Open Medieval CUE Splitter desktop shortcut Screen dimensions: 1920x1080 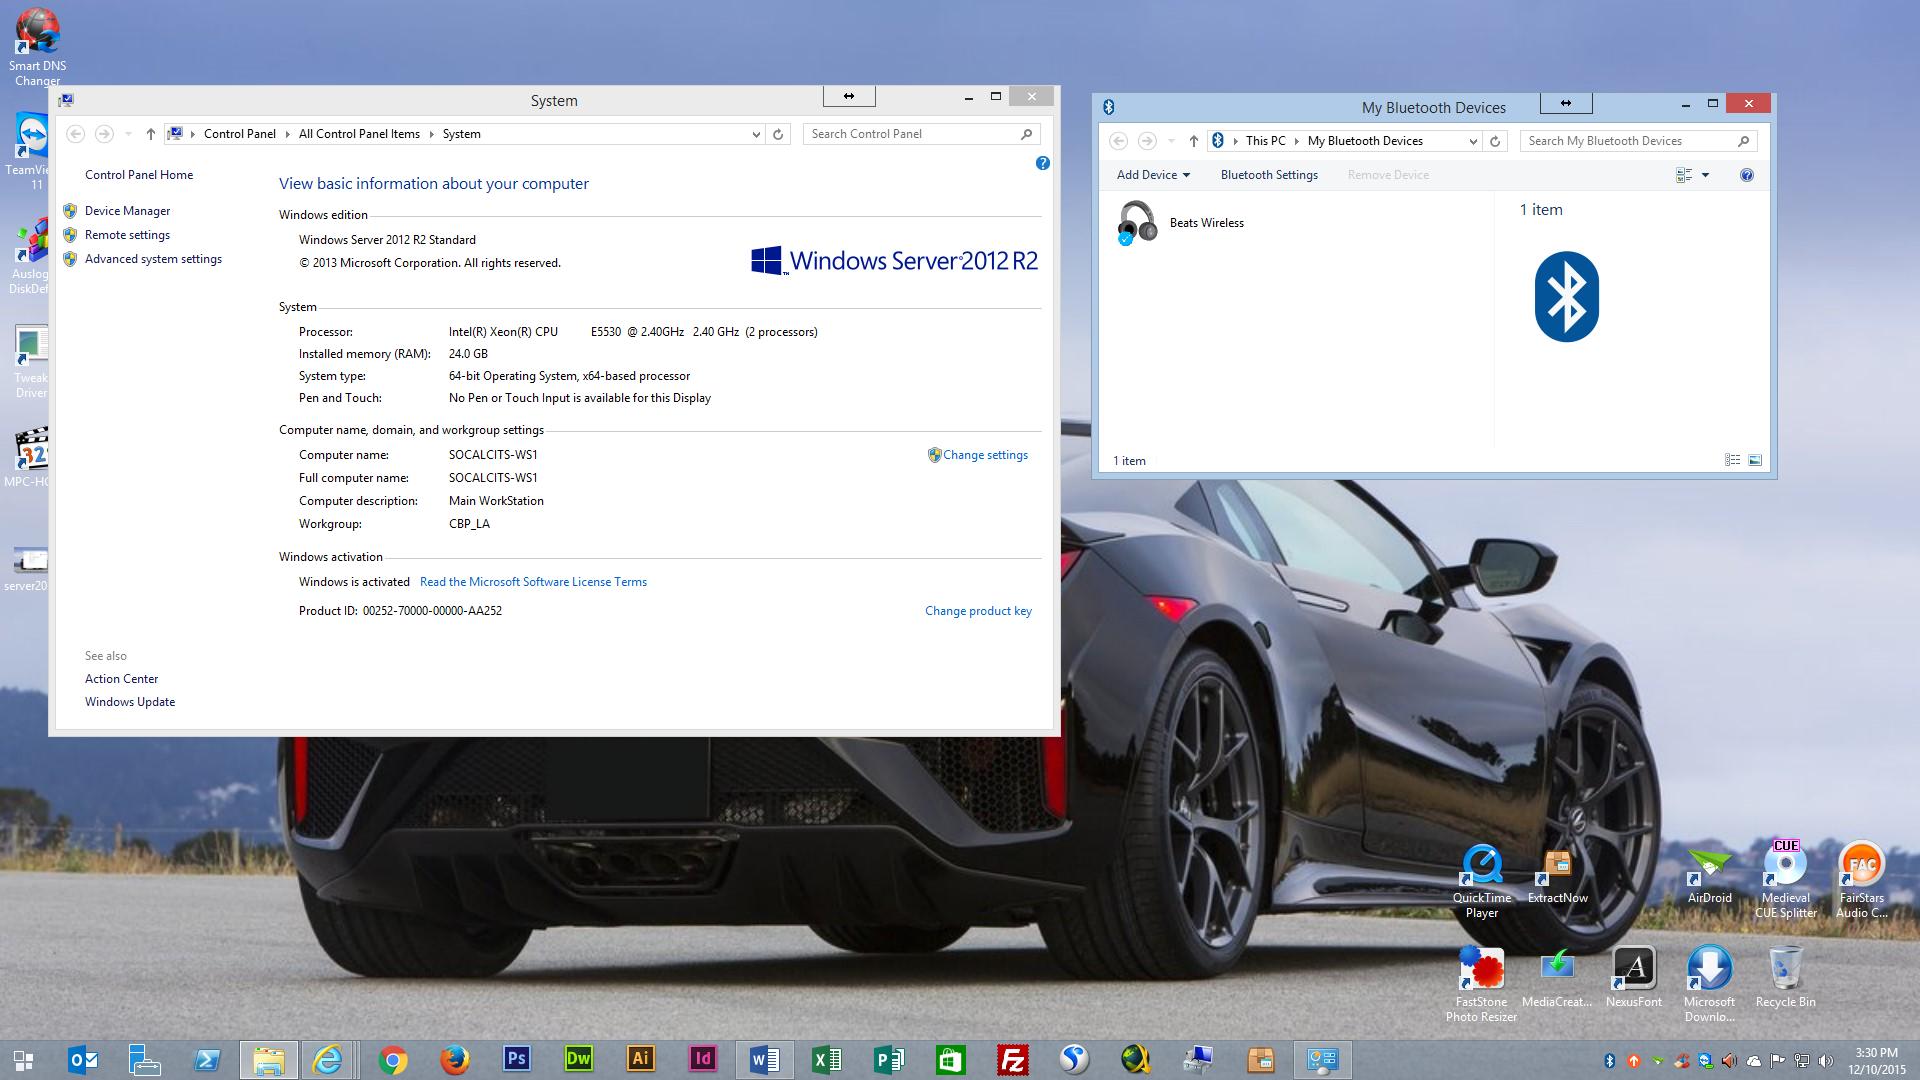[x=1786, y=879]
